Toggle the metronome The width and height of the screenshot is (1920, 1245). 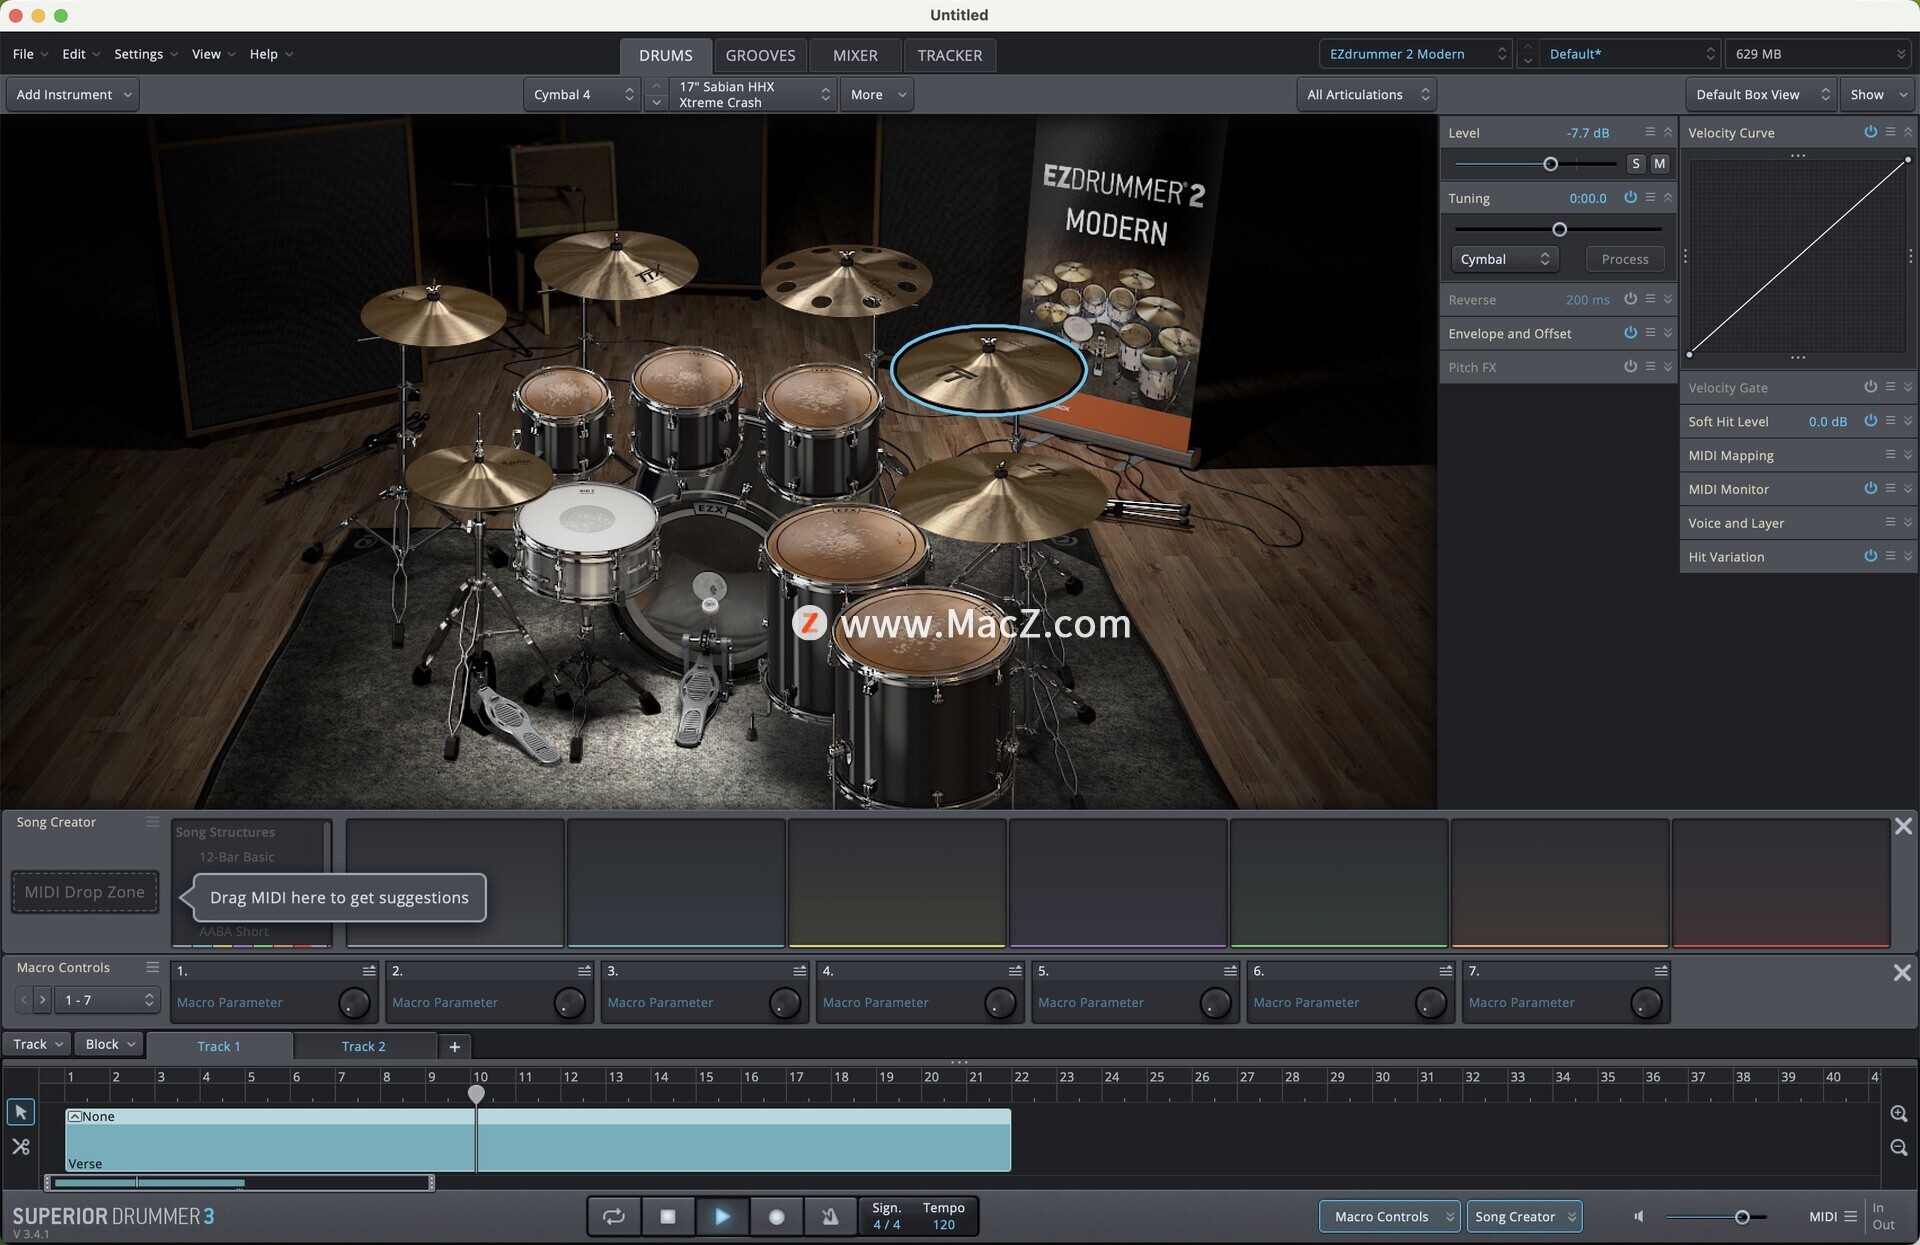(x=830, y=1216)
